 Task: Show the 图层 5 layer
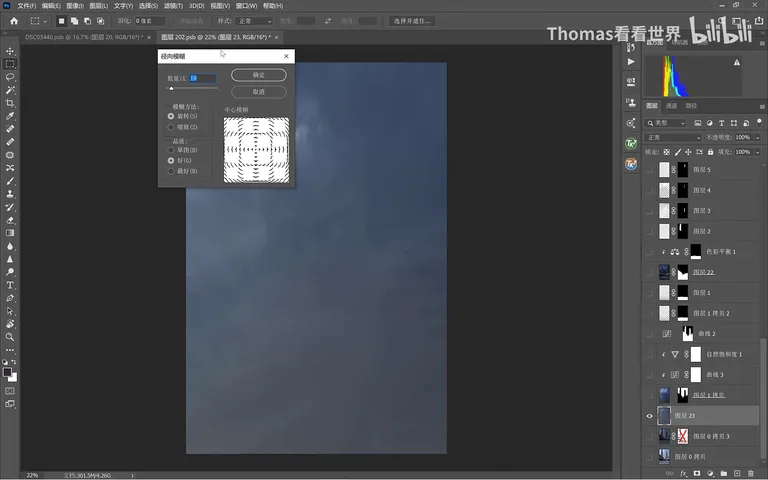(649, 169)
